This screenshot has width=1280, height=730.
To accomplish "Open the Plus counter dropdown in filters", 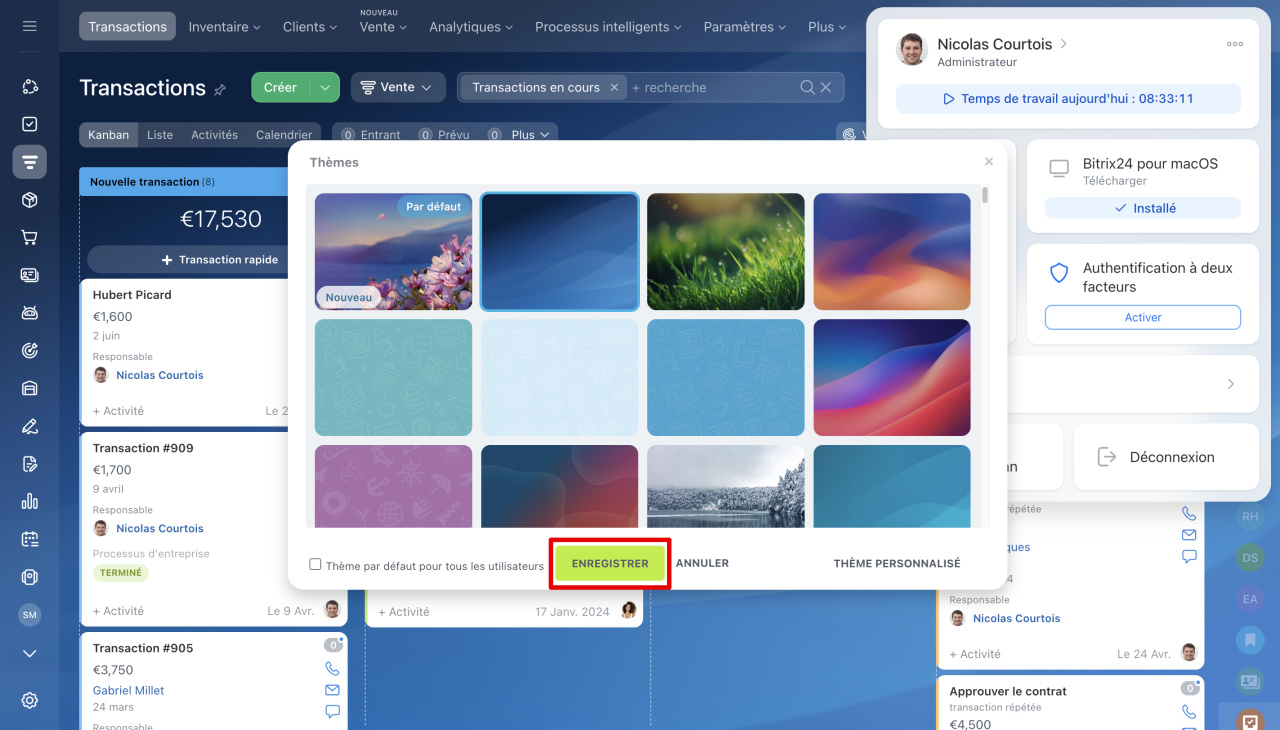I will tap(530, 134).
